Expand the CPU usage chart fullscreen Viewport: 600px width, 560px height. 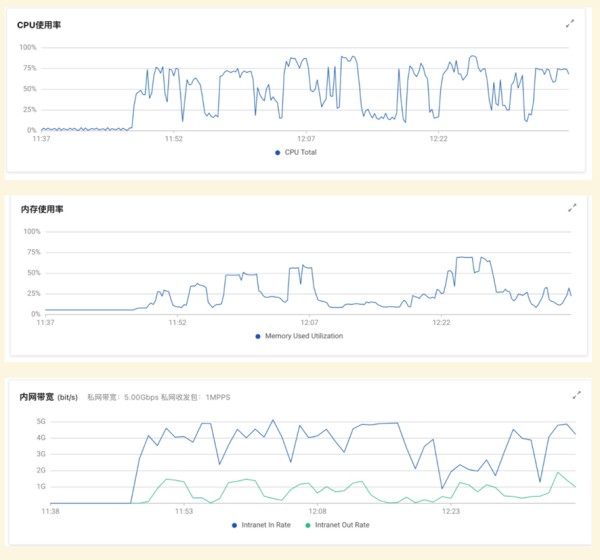570,24
